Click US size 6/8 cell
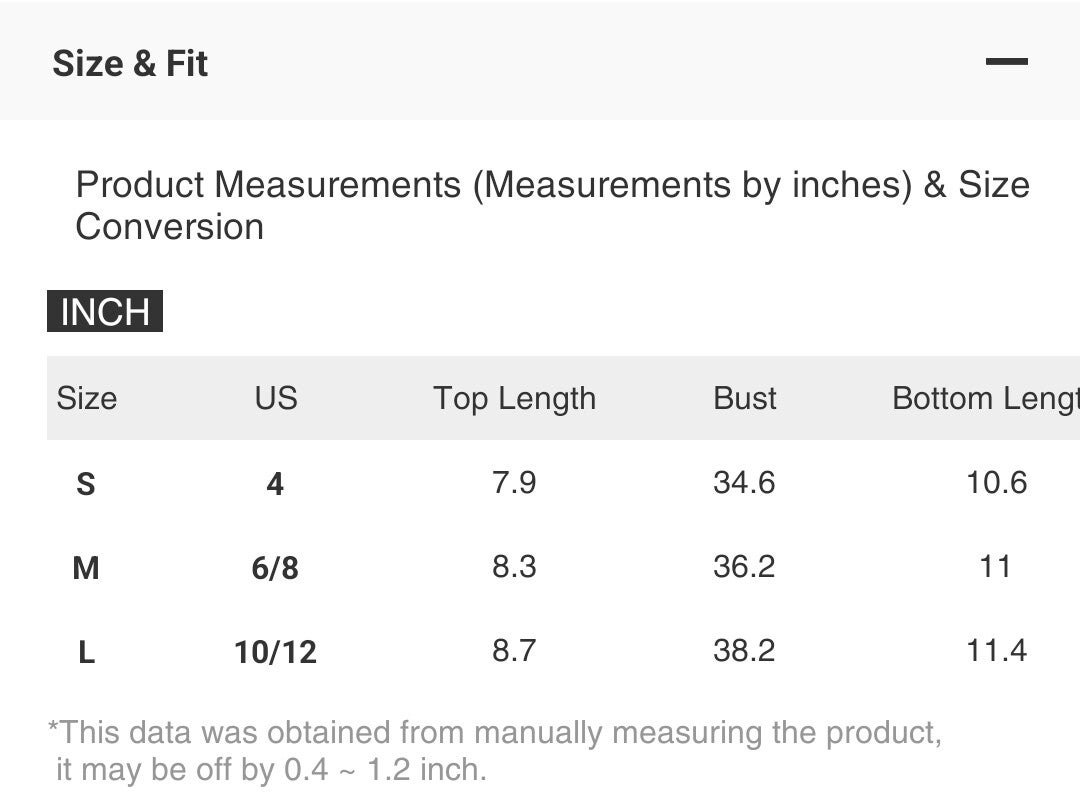This screenshot has height=801, width=1080. 275,568
